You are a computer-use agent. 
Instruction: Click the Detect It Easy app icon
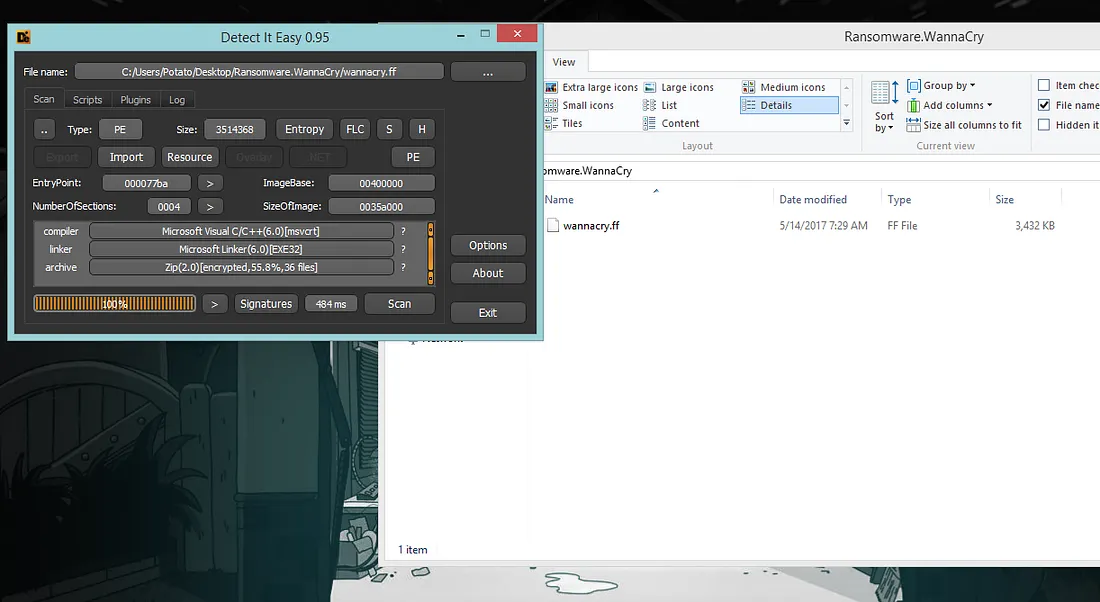click(24, 37)
